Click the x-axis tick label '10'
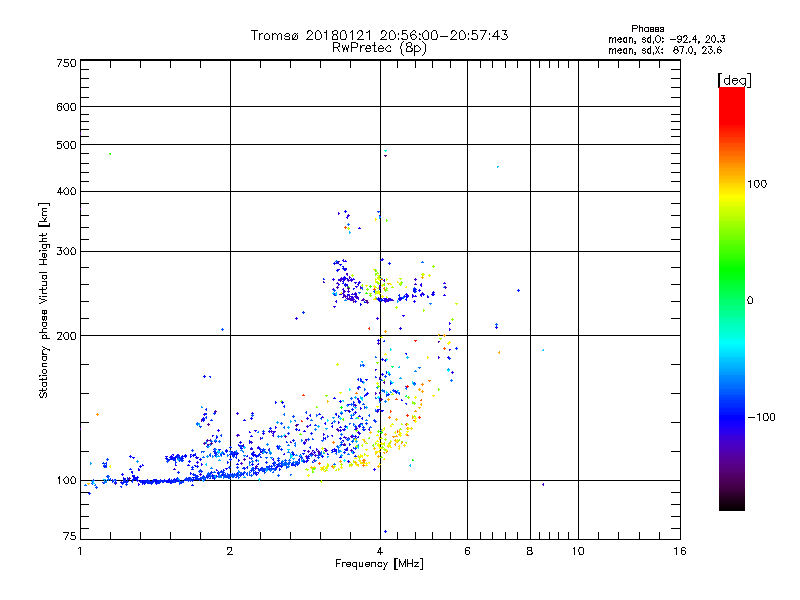Image resolution: width=800 pixels, height=600 pixels. (578, 551)
